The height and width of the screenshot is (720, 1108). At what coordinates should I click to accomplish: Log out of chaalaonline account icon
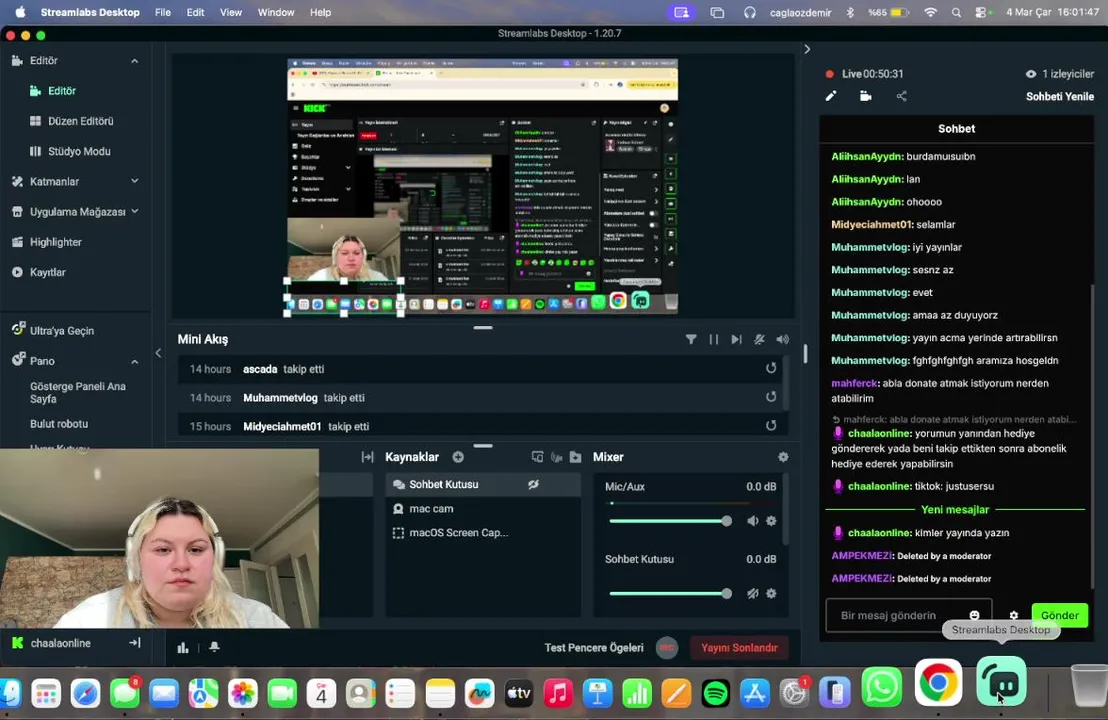point(135,643)
